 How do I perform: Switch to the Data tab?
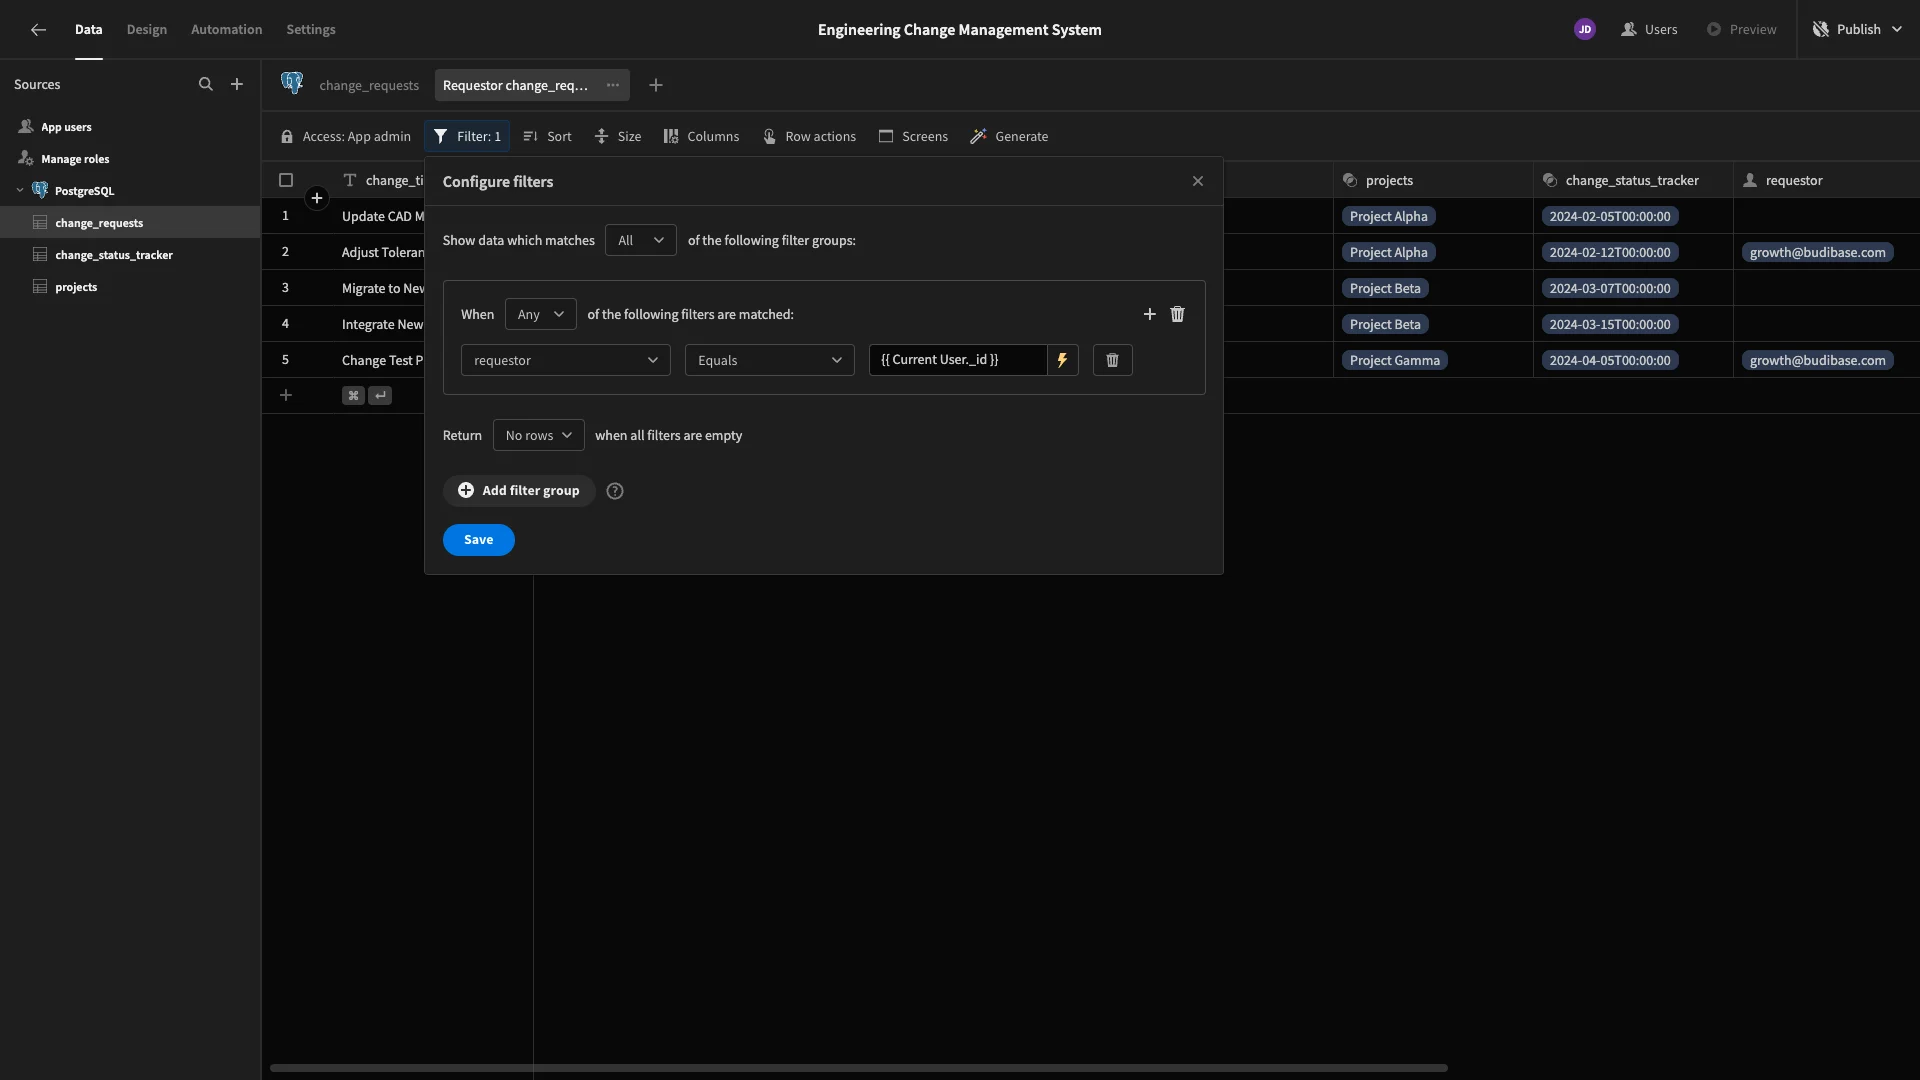click(x=89, y=30)
